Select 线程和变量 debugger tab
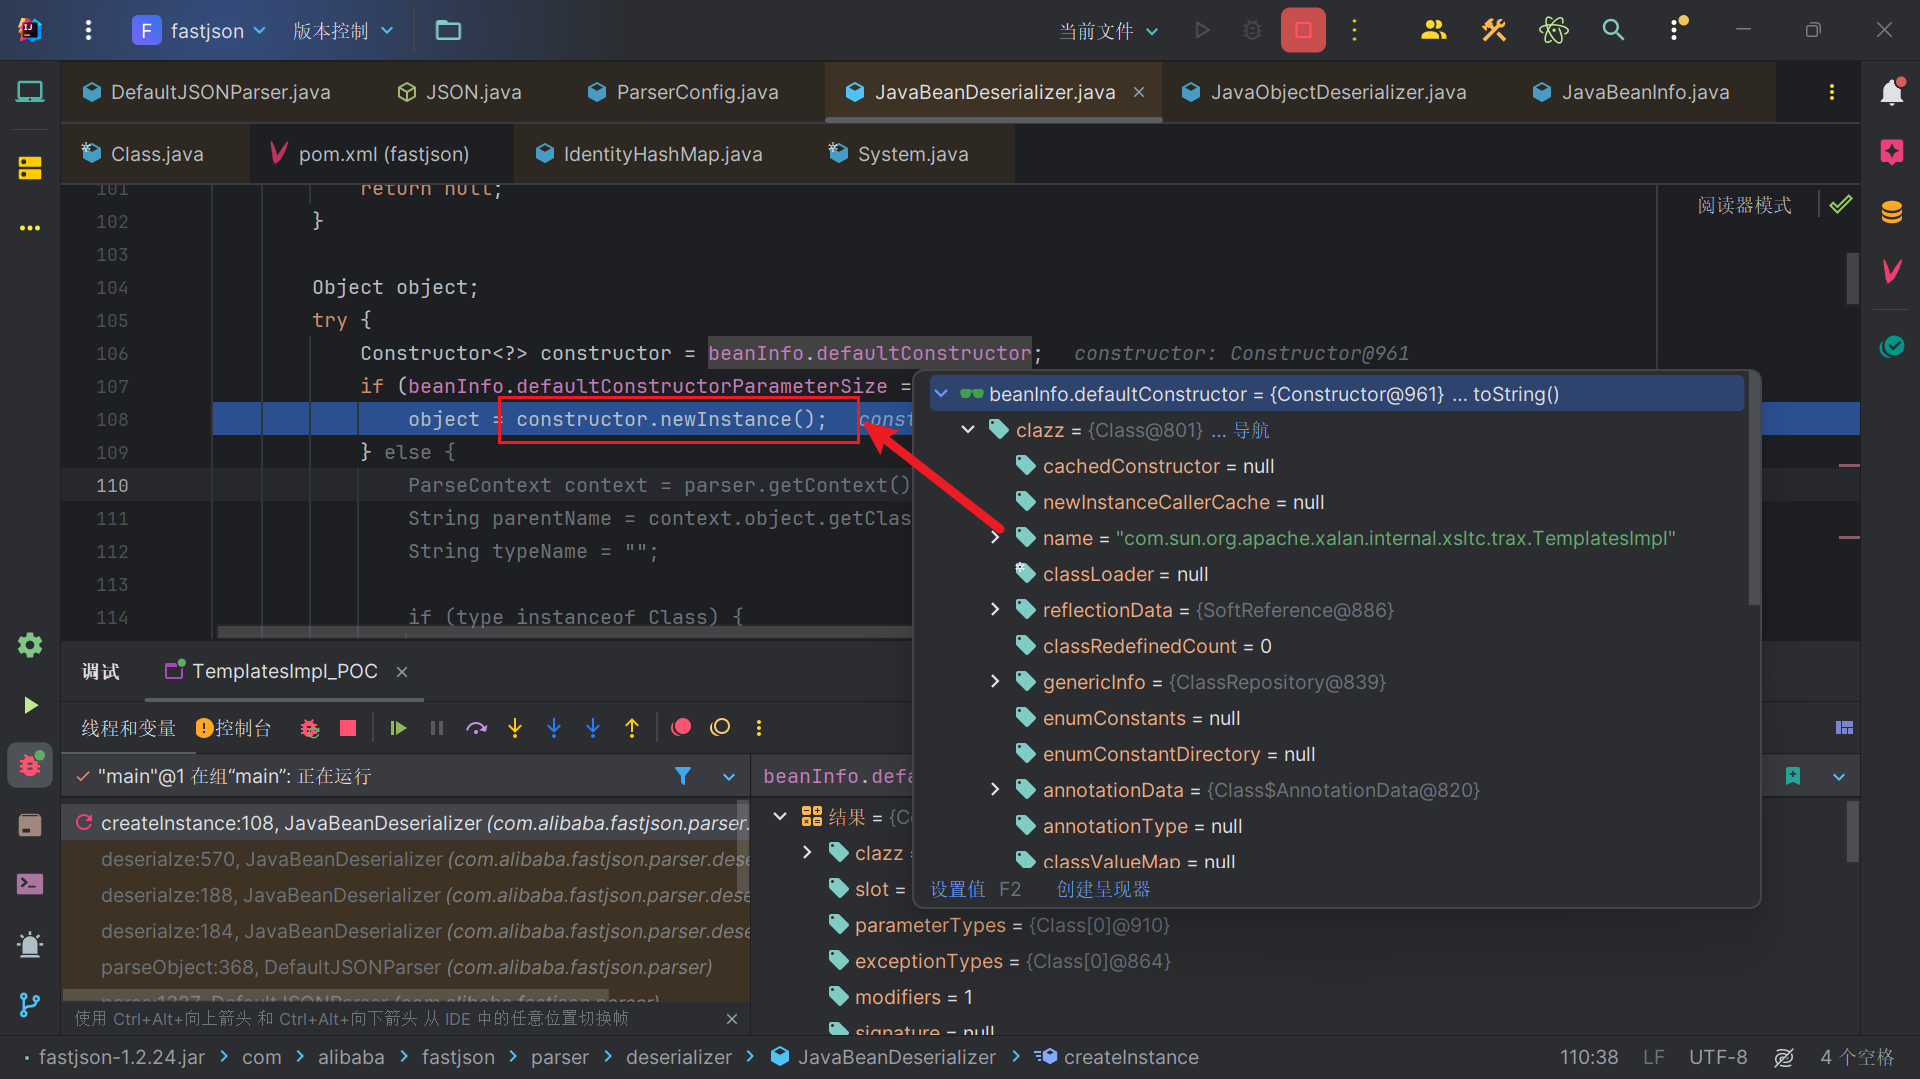 (x=128, y=728)
